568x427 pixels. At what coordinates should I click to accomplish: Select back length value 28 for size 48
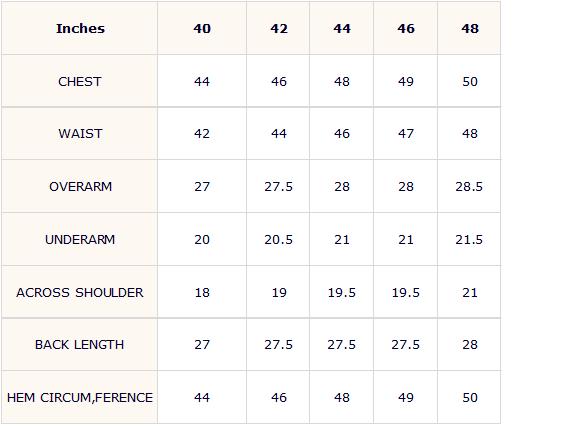coord(470,344)
